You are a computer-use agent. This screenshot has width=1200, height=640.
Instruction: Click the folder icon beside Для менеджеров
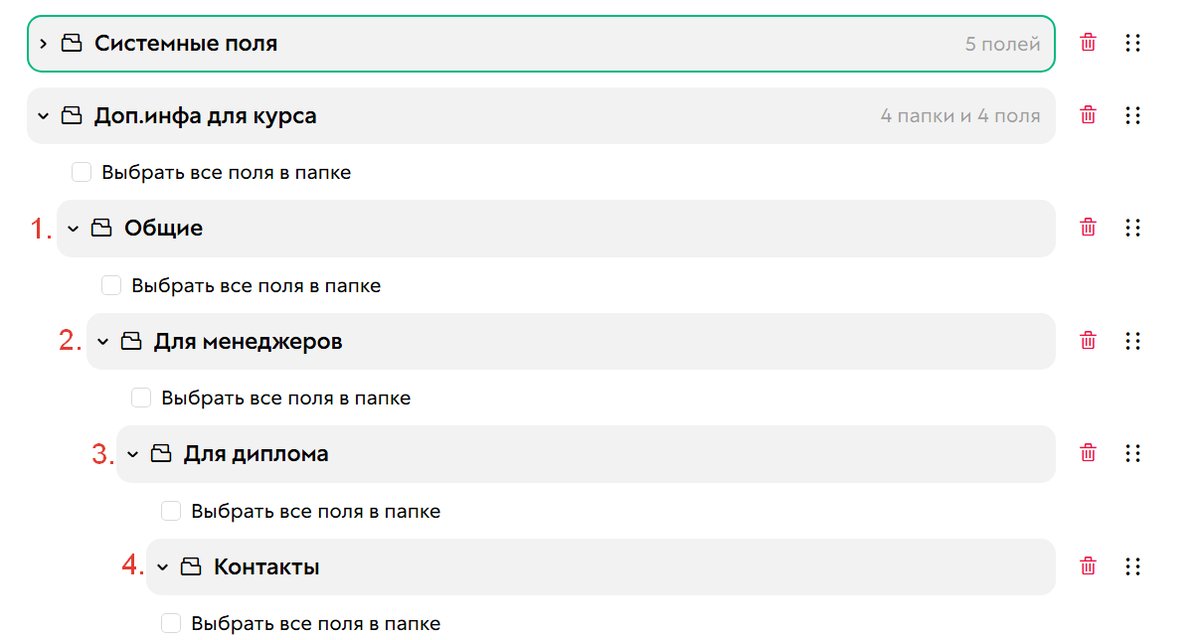(x=131, y=341)
